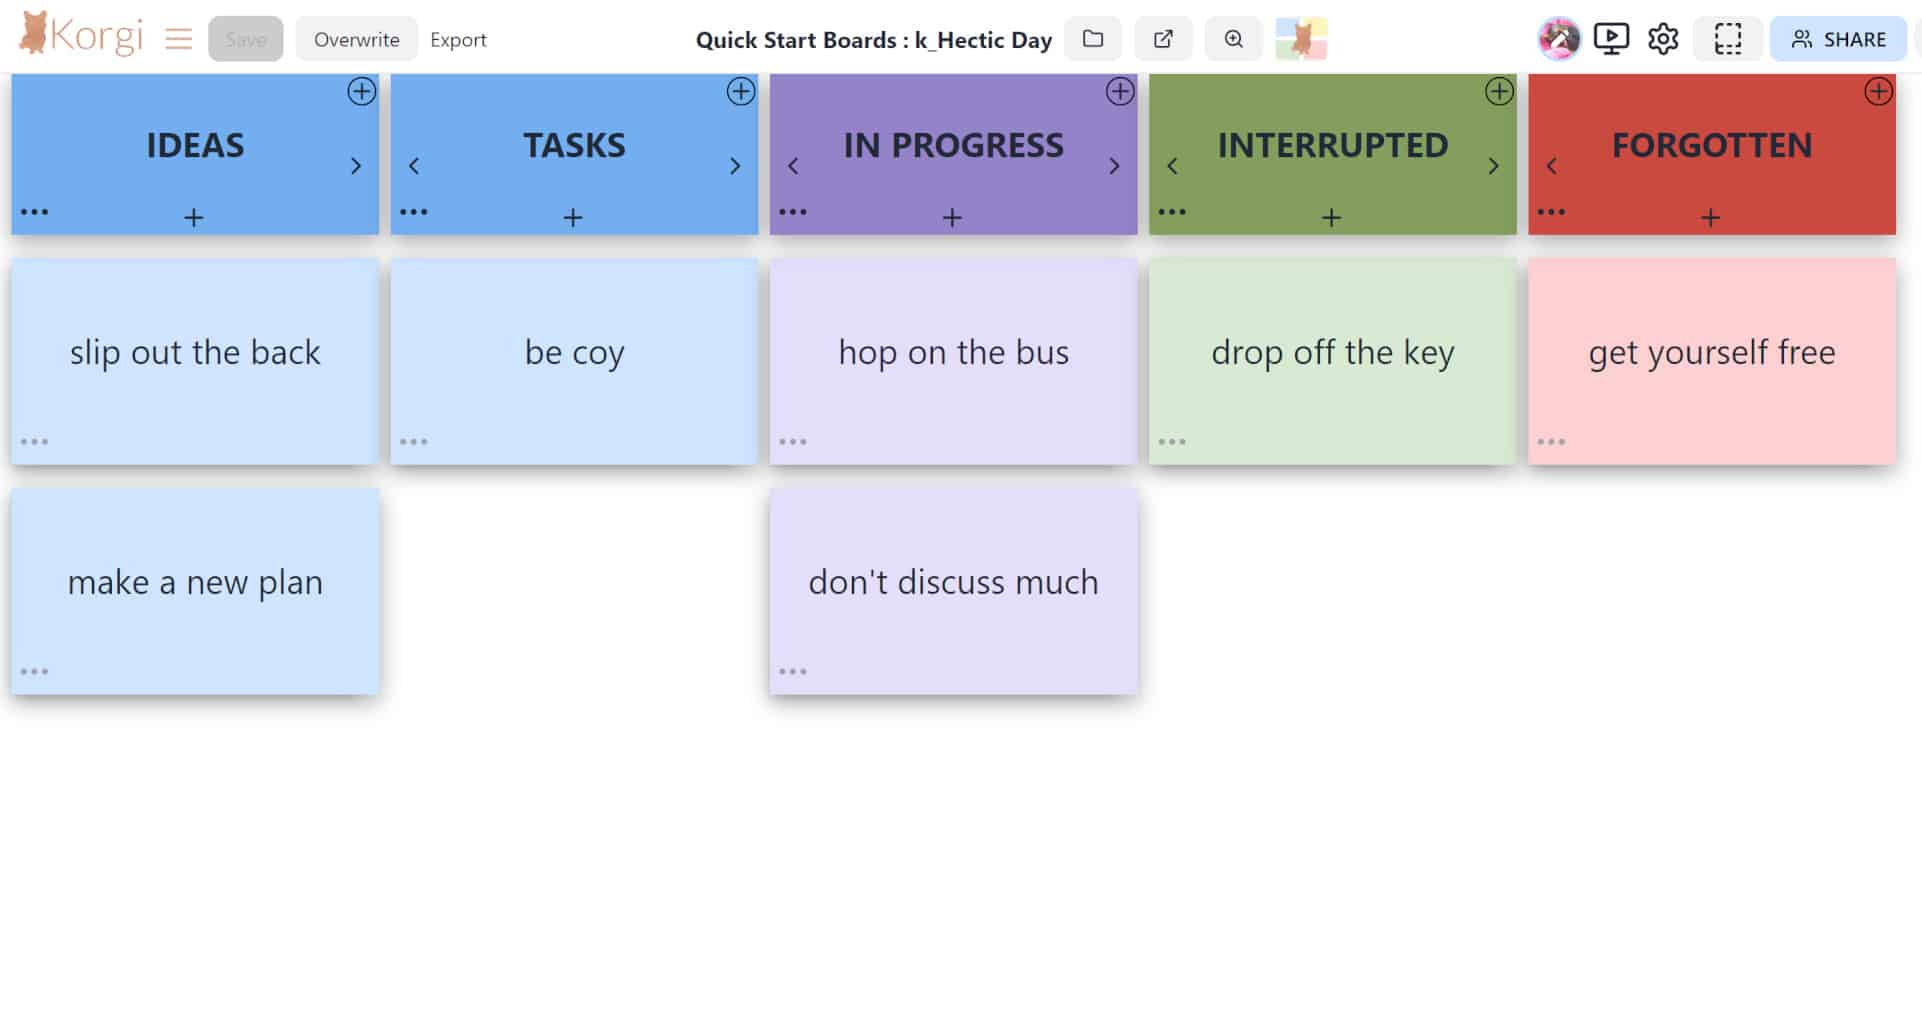Open the hamburger menu next to Korgi logo
Image resolution: width=1922 pixels, height=1020 pixels.
(178, 40)
